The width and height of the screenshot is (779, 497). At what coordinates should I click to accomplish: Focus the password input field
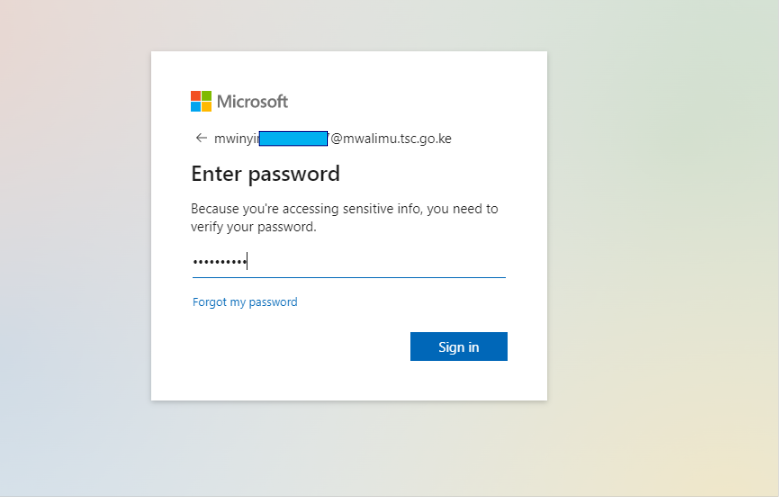click(348, 262)
